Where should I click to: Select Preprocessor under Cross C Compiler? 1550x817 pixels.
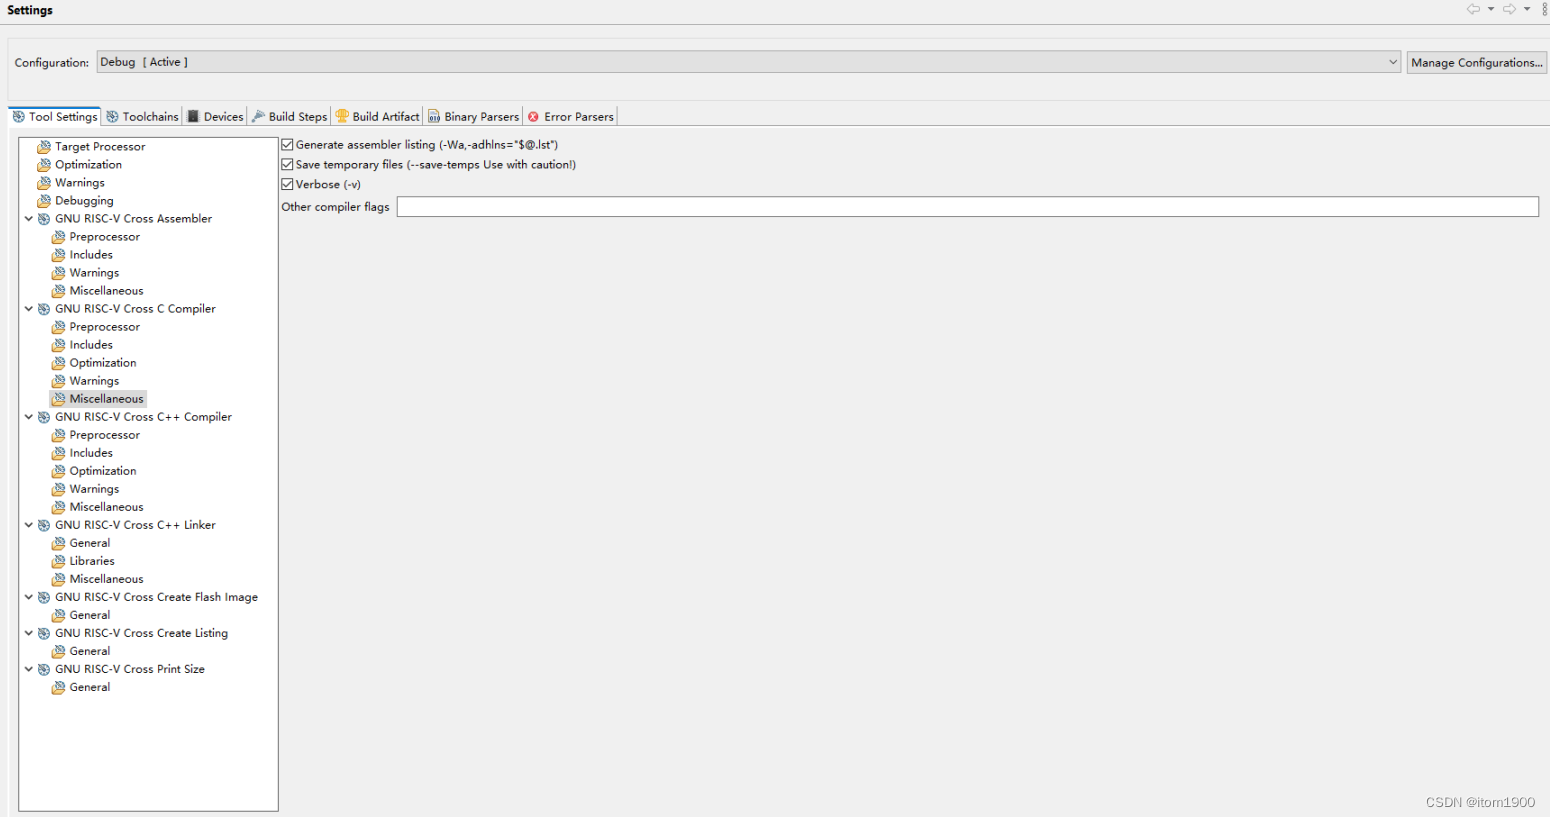[x=104, y=327]
